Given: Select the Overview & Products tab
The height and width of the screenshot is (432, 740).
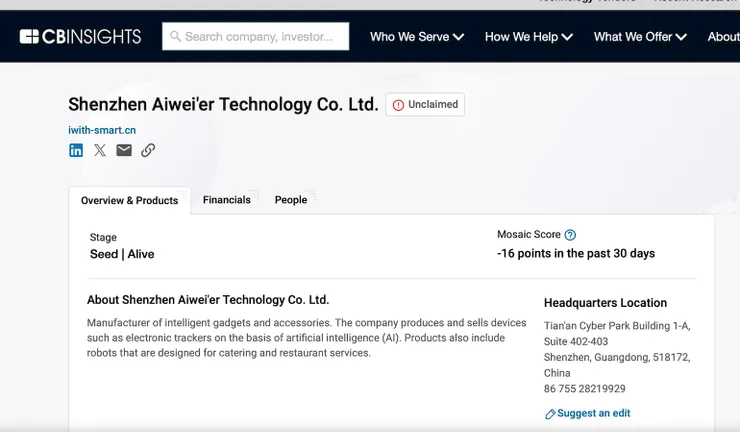Looking at the screenshot, I should coord(129,200).
